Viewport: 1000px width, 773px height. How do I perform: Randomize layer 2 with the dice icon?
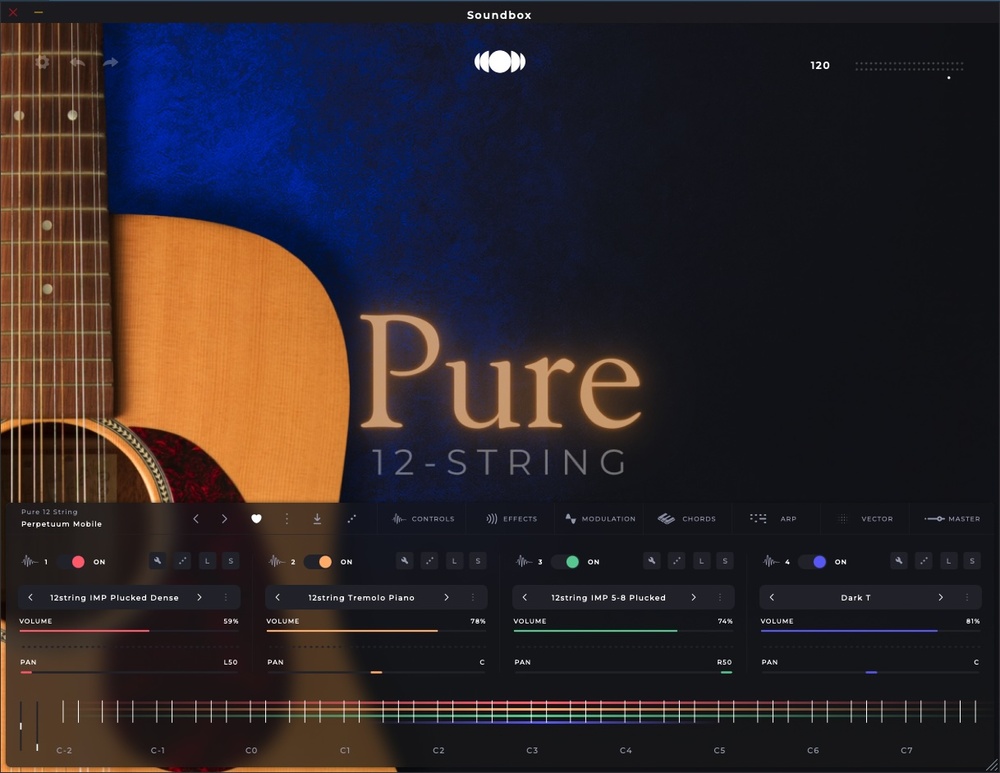click(430, 561)
